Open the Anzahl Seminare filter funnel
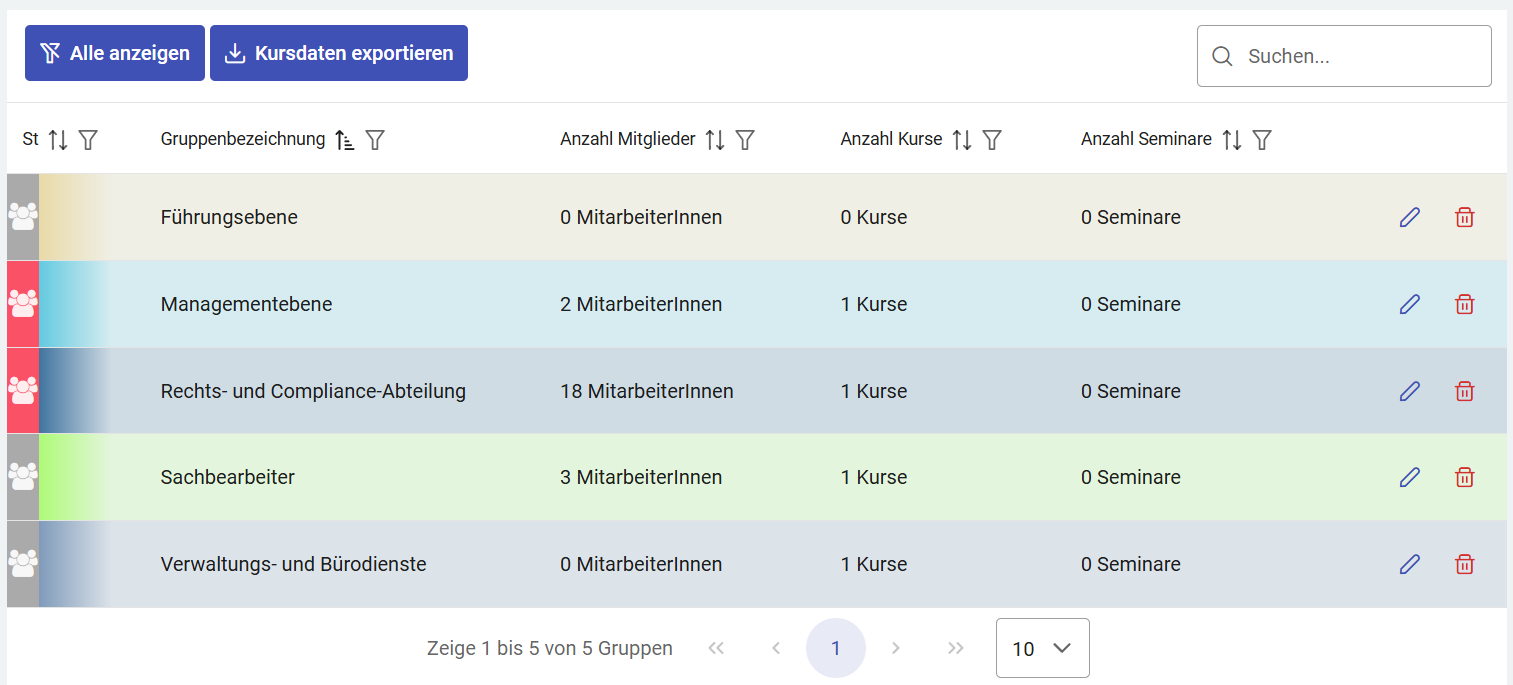The height and width of the screenshot is (685, 1513). 1262,140
